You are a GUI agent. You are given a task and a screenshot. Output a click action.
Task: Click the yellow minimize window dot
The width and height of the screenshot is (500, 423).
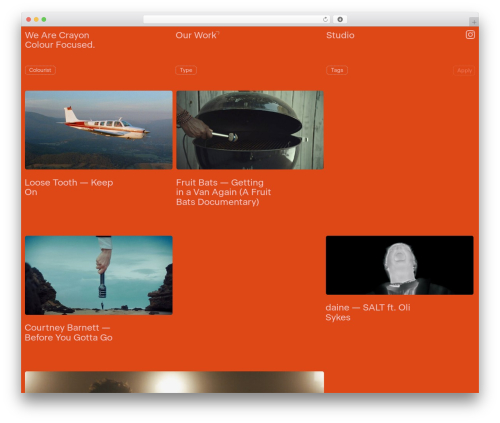tap(36, 20)
